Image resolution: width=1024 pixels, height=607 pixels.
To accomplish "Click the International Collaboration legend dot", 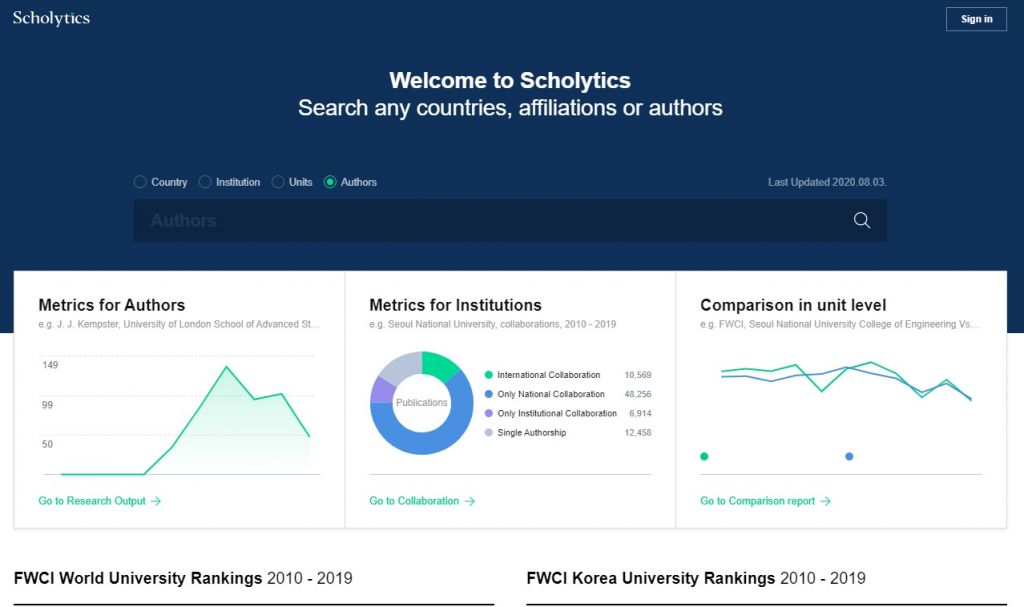I will point(488,375).
